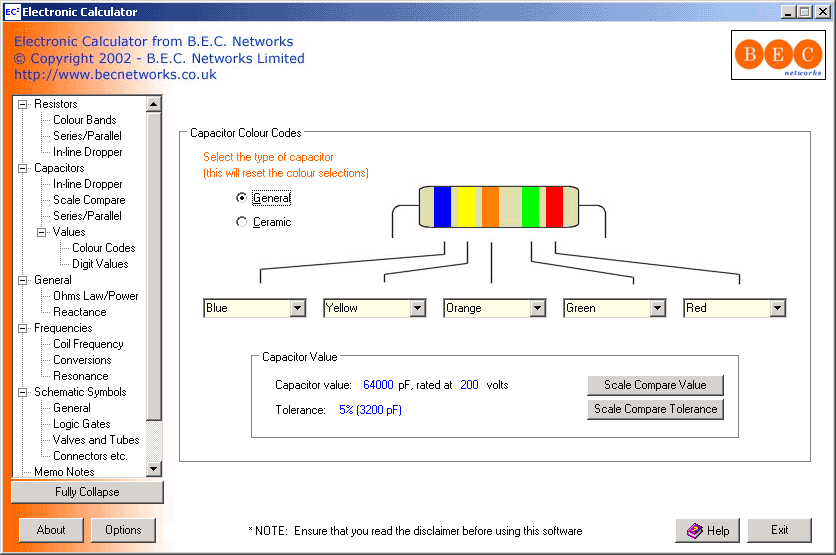The width and height of the screenshot is (836, 555).
Task: Open the Green colour band dropdown
Action: (x=657, y=308)
